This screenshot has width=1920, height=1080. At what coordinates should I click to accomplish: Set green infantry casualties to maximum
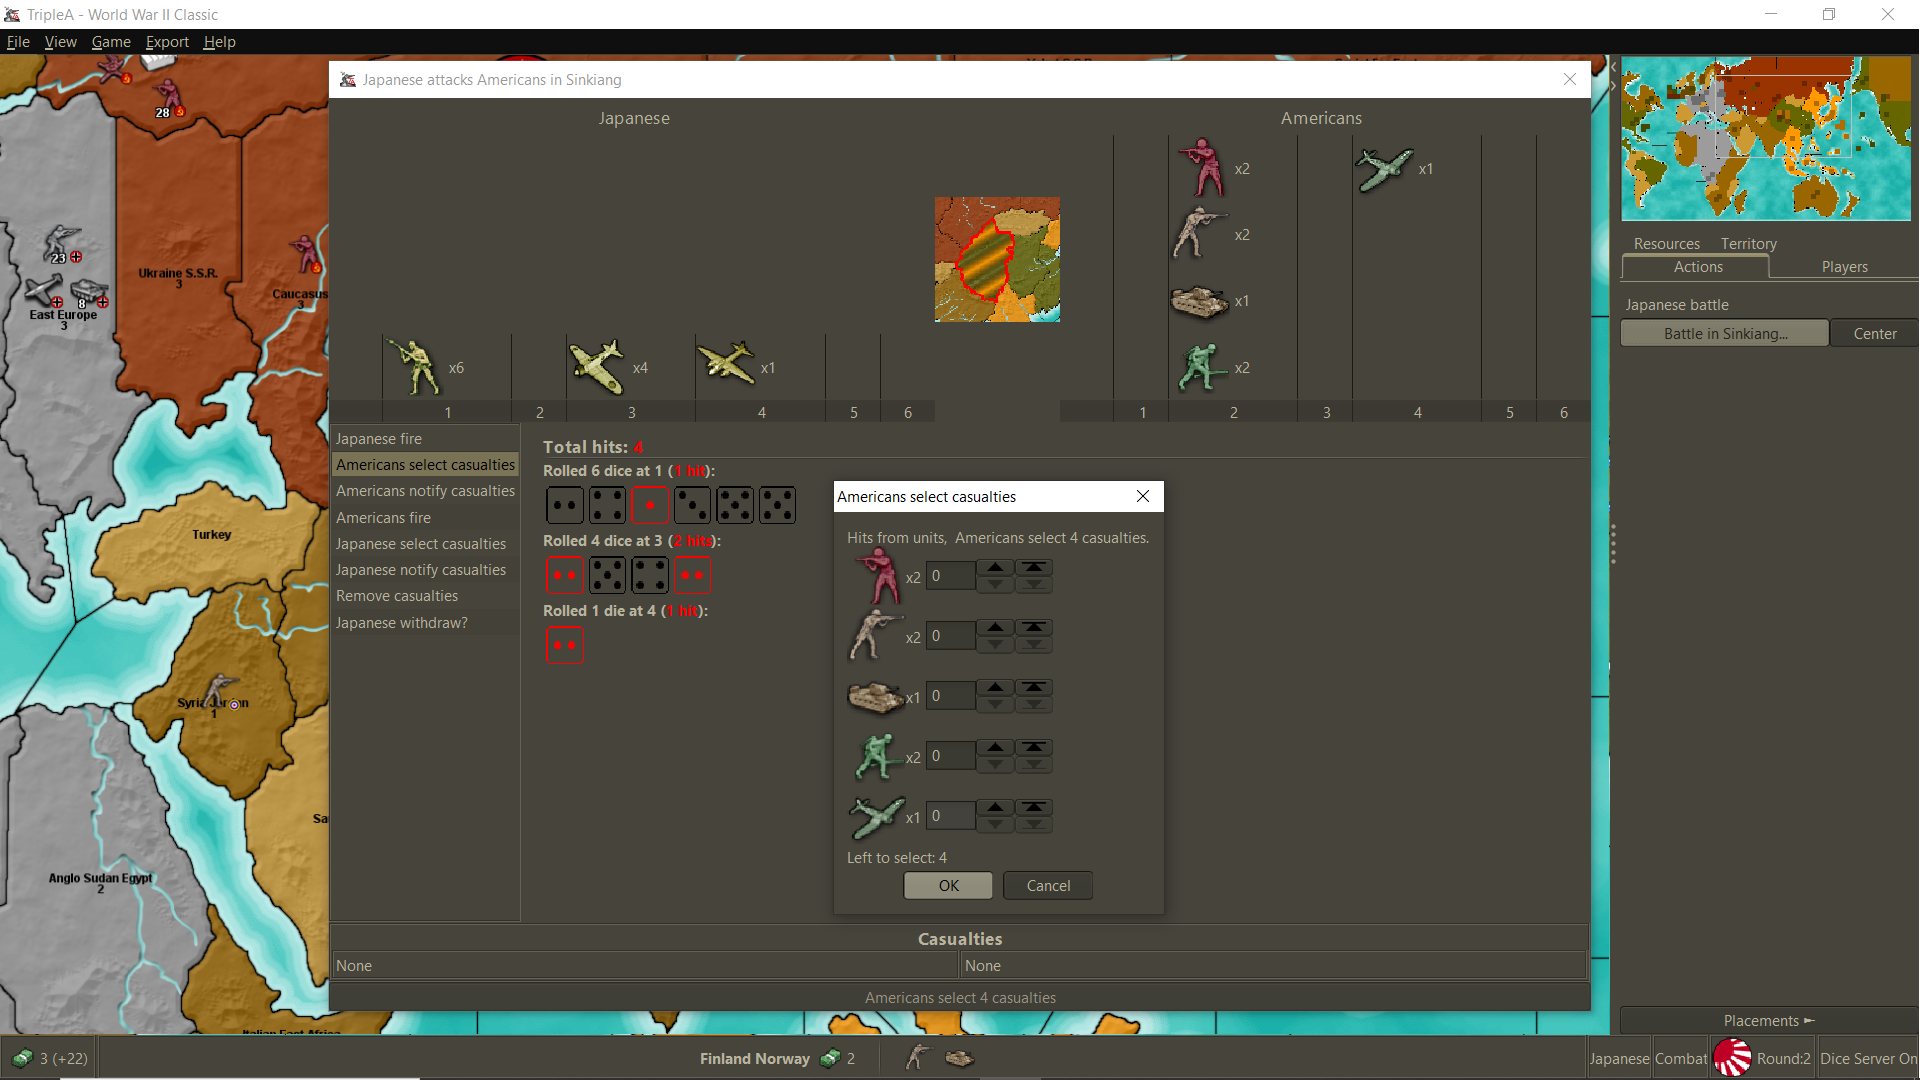[1034, 747]
